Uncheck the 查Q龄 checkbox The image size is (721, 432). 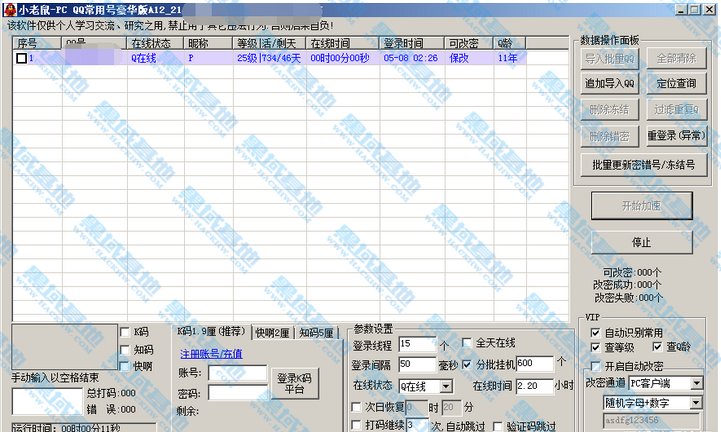pyautogui.click(x=657, y=346)
